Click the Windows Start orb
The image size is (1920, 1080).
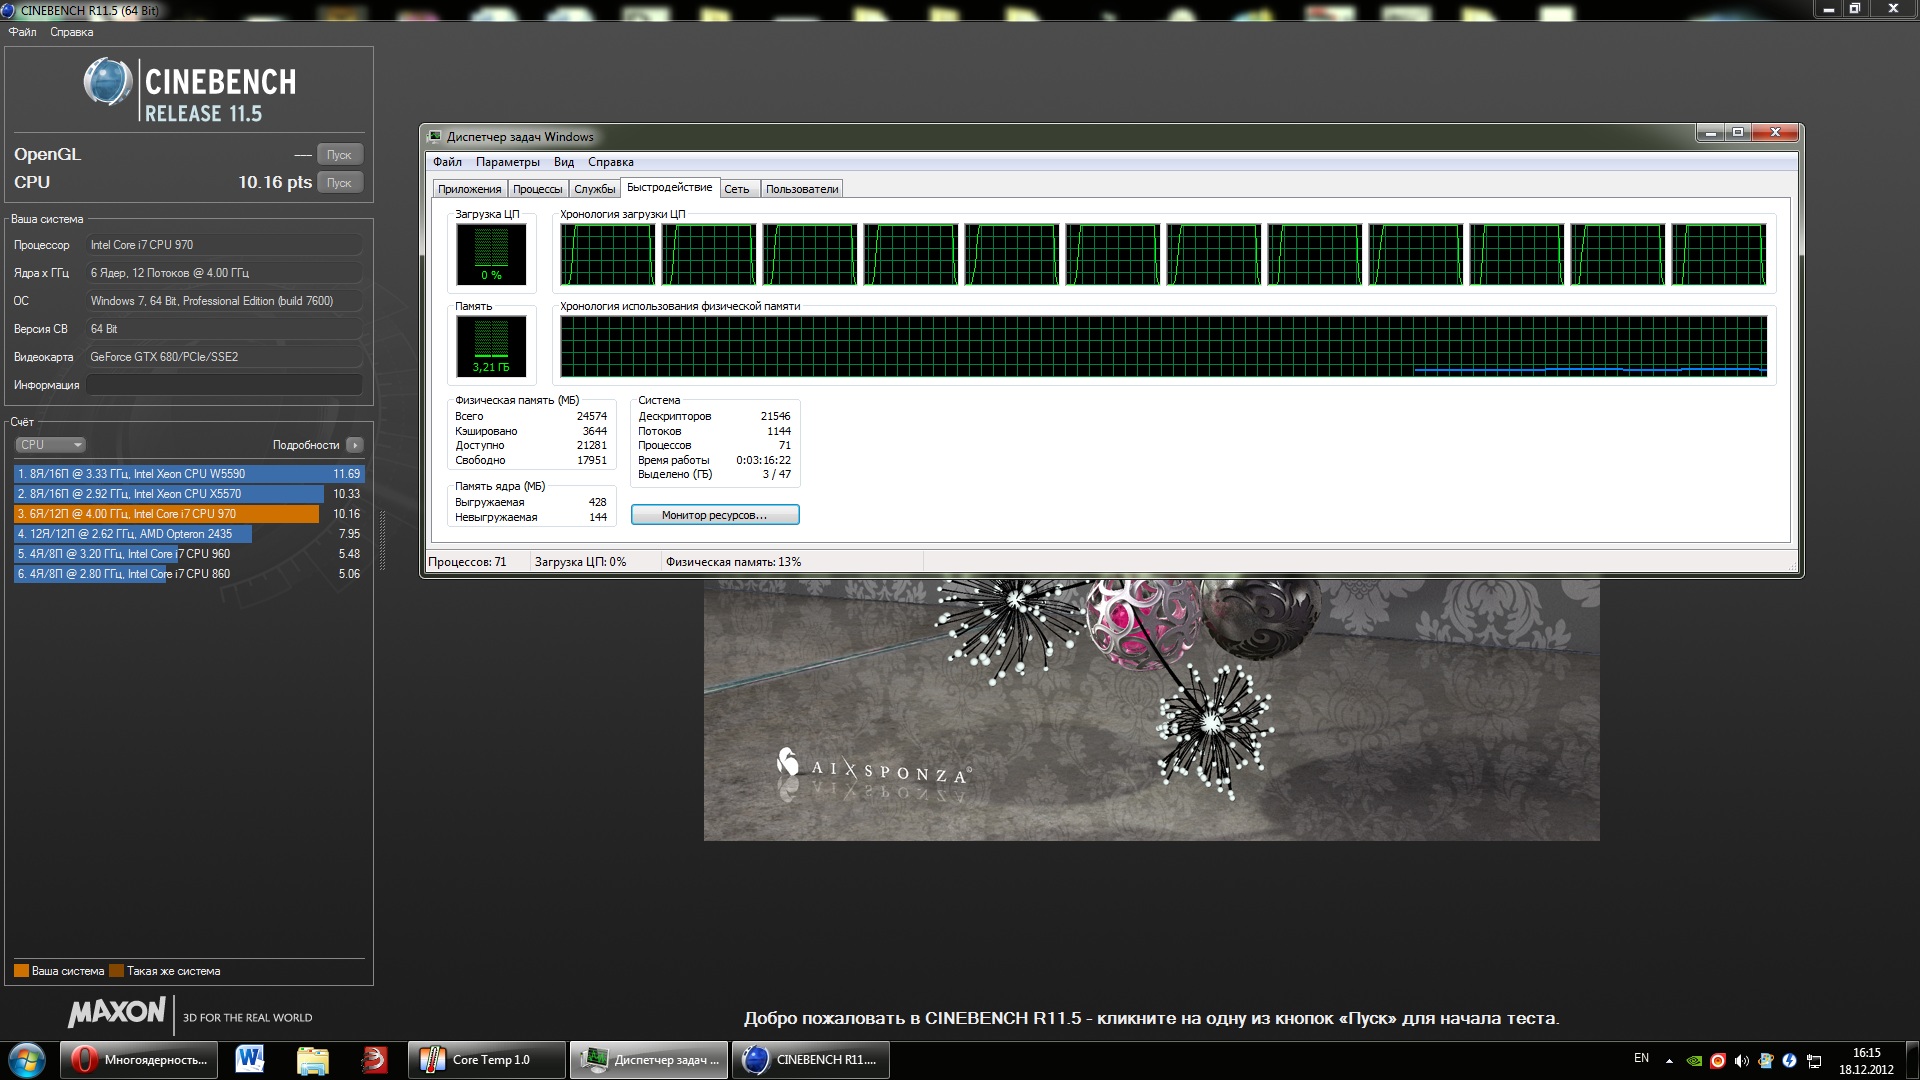(x=27, y=1060)
